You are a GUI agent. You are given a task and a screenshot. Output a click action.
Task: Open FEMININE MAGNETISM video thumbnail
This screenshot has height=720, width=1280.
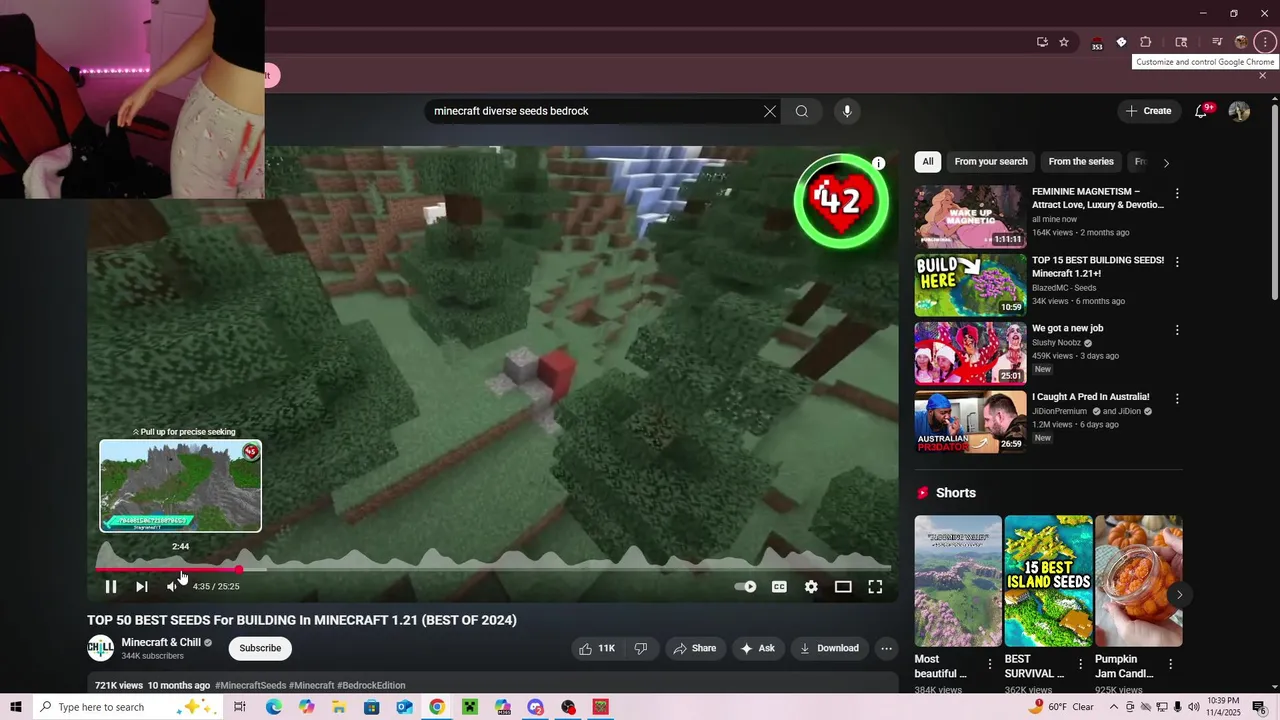click(970, 216)
